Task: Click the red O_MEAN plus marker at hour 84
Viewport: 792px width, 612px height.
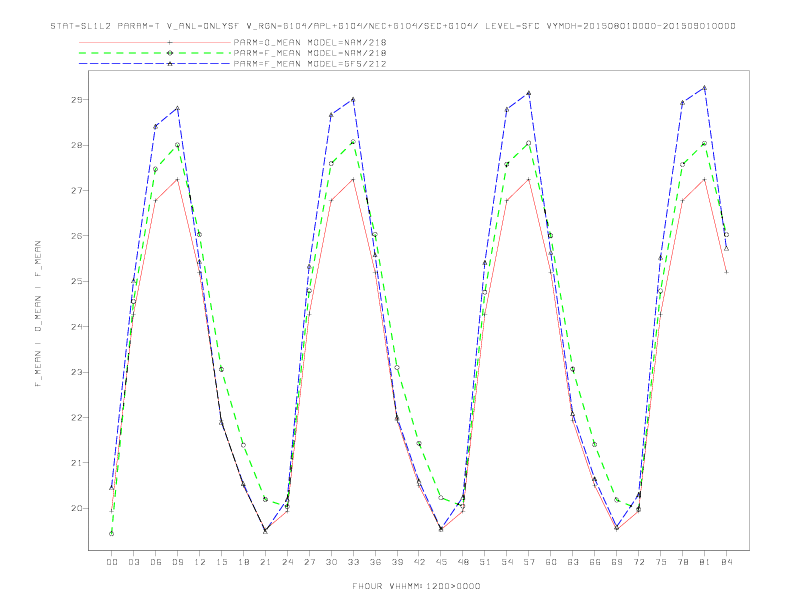Action: pyautogui.click(x=726, y=272)
